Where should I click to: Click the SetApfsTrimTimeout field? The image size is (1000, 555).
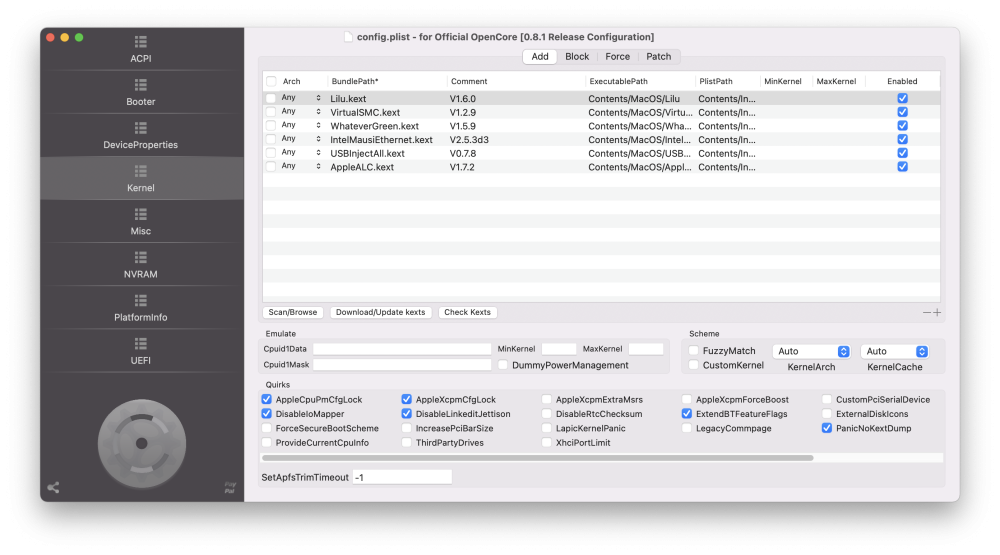pos(402,477)
